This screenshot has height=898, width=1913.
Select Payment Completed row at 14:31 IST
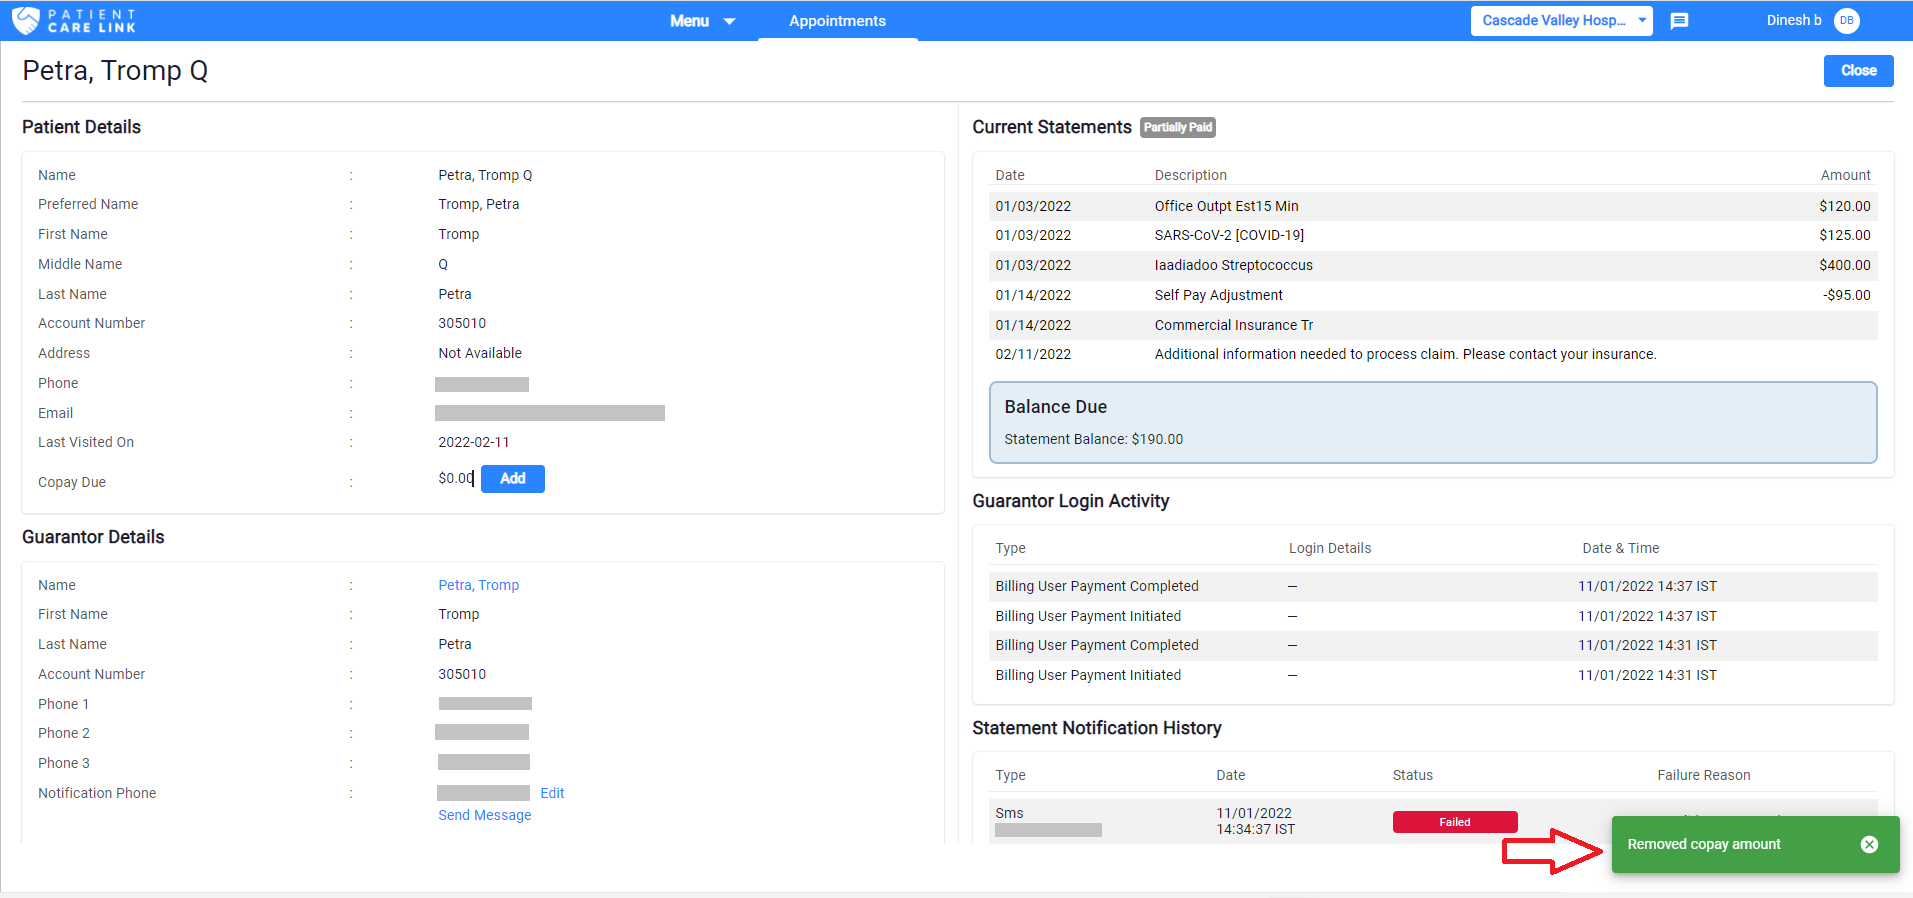tap(1433, 645)
